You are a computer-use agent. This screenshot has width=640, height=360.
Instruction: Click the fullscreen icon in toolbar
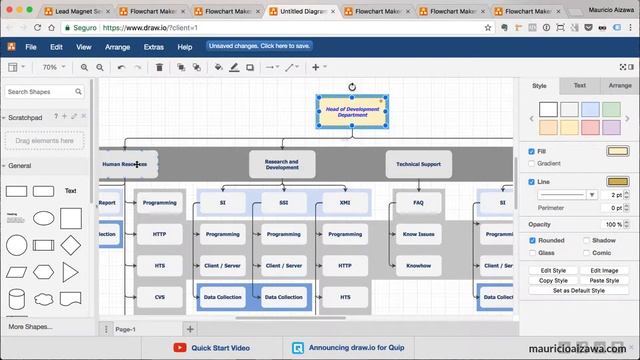coord(623,67)
